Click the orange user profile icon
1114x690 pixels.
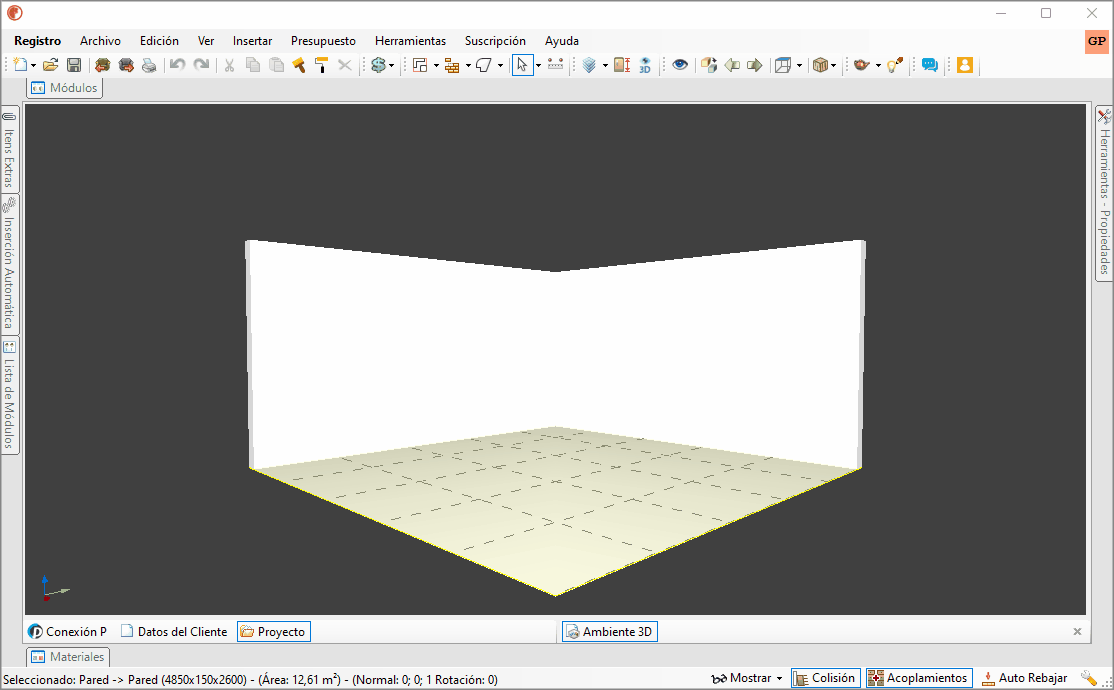(x=964, y=65)
